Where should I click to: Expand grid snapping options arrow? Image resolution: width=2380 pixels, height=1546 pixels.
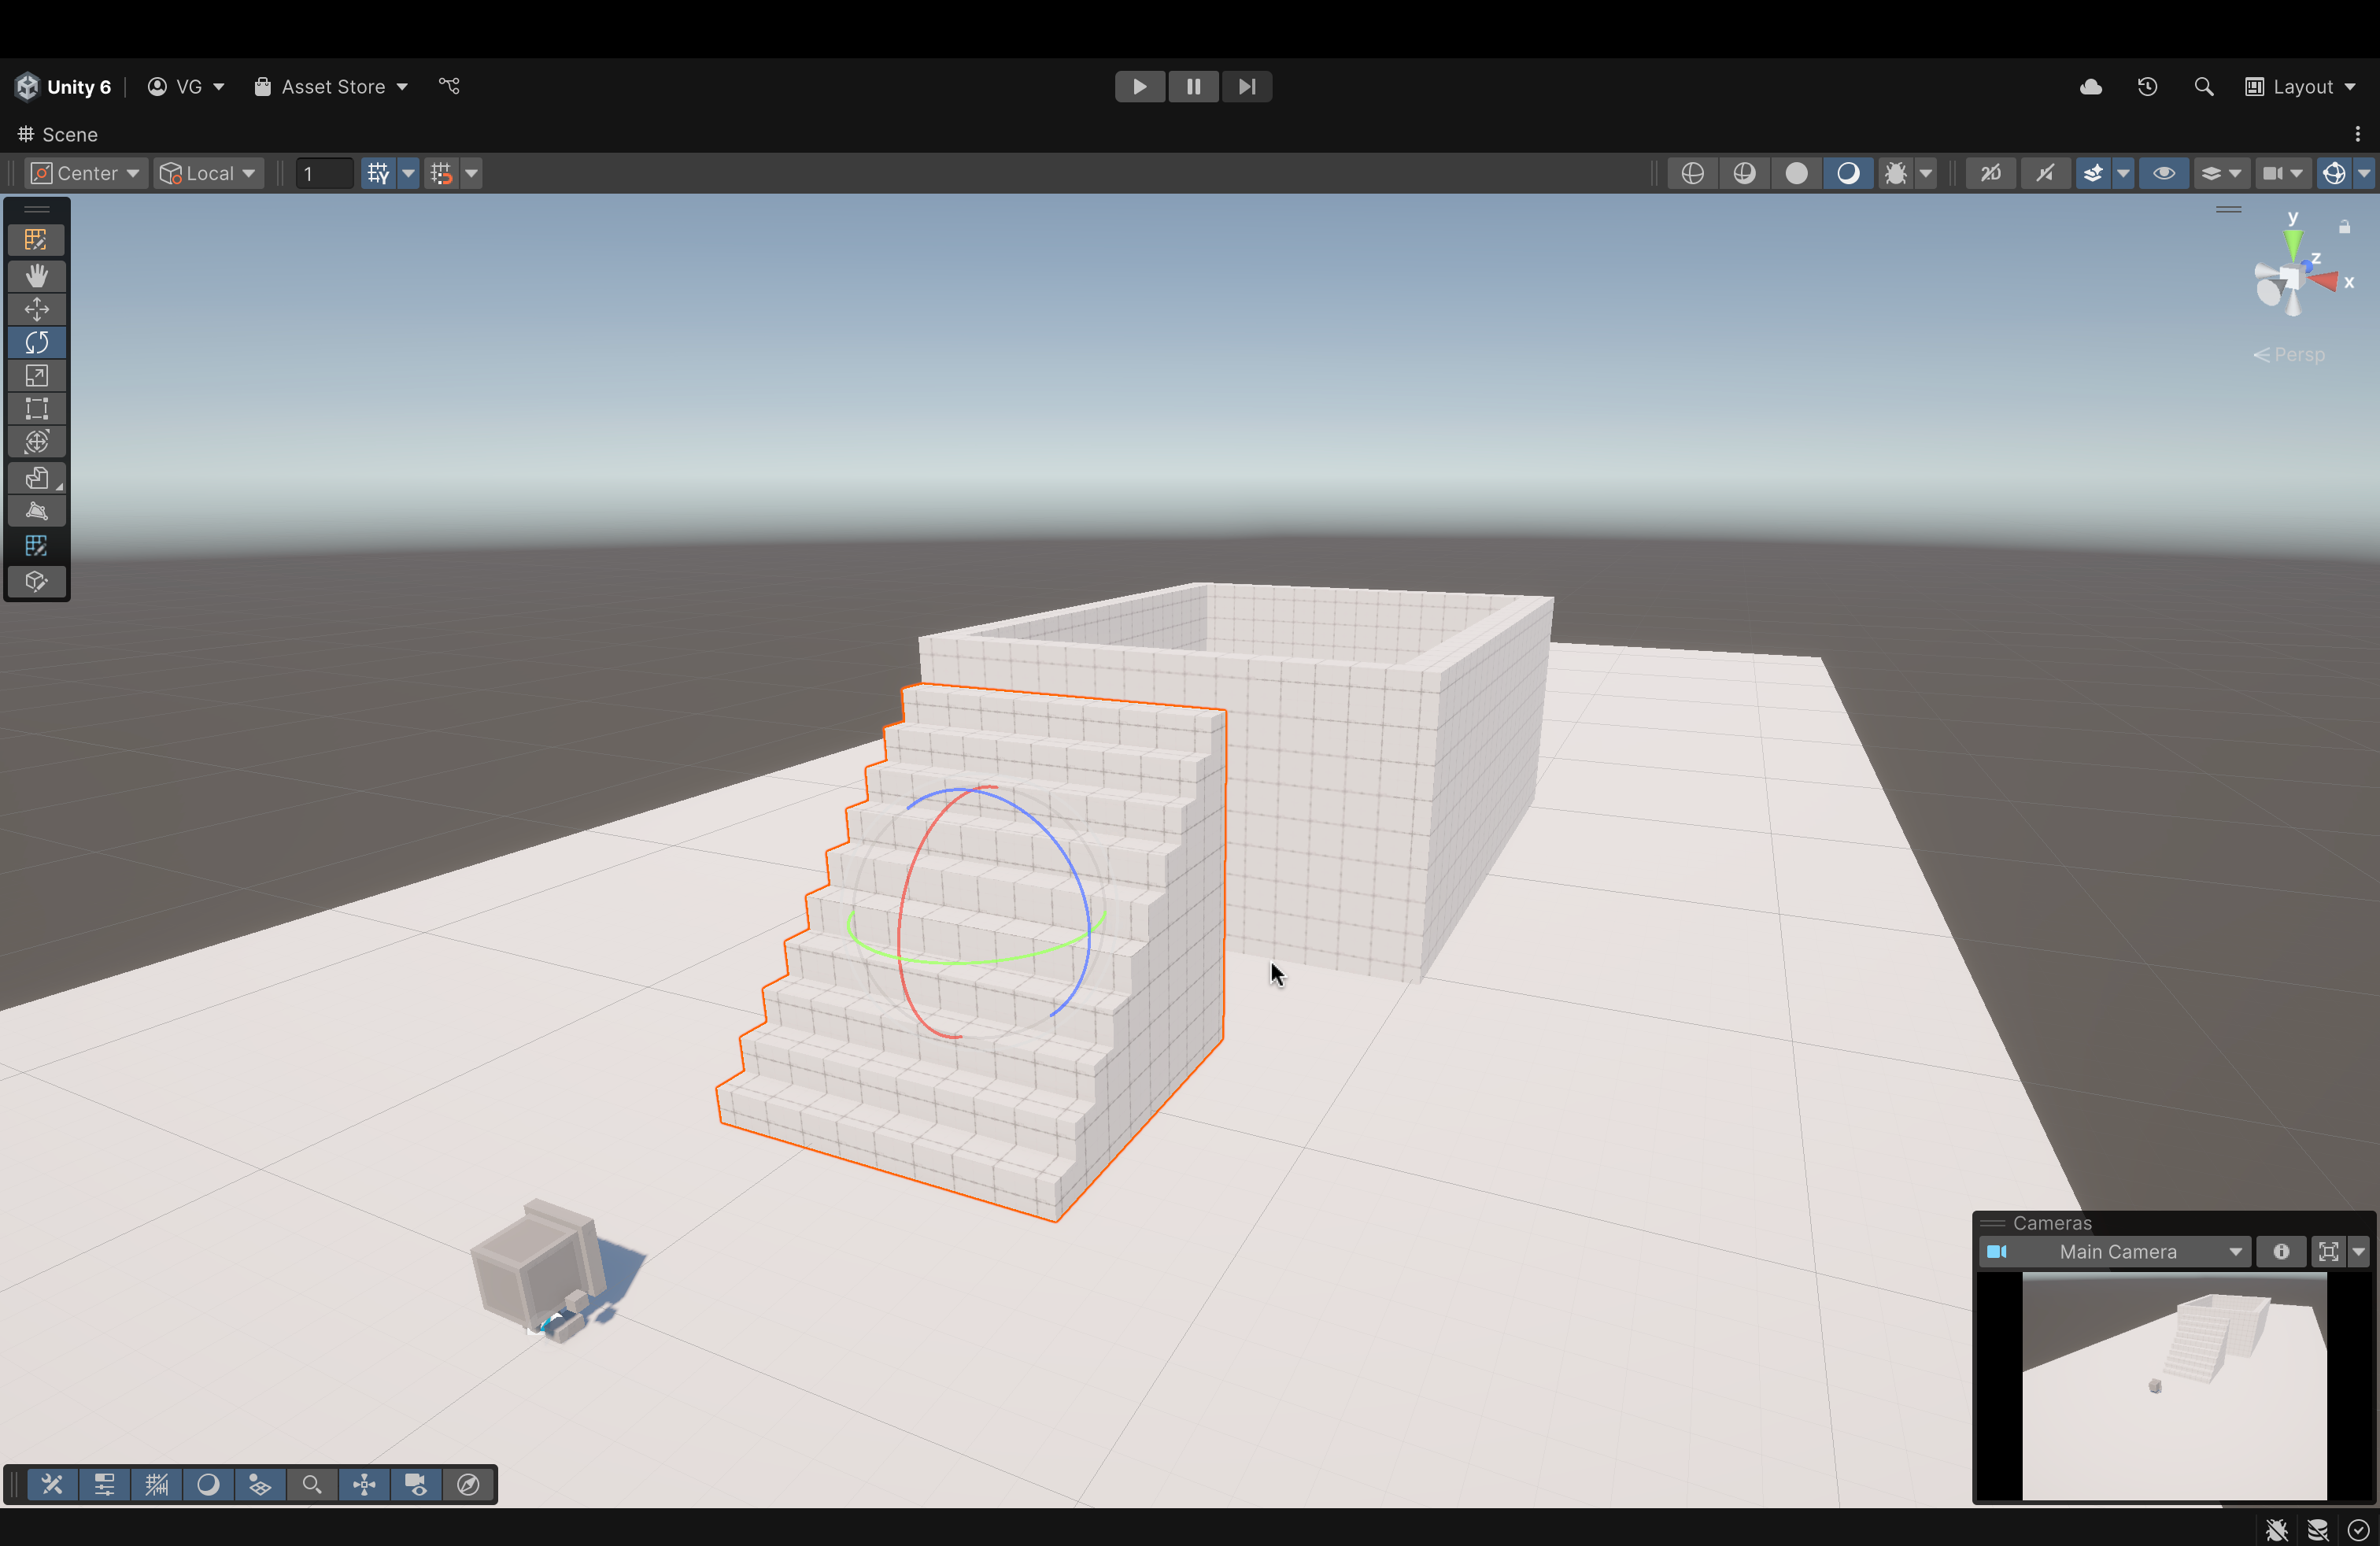click(408, 173)
